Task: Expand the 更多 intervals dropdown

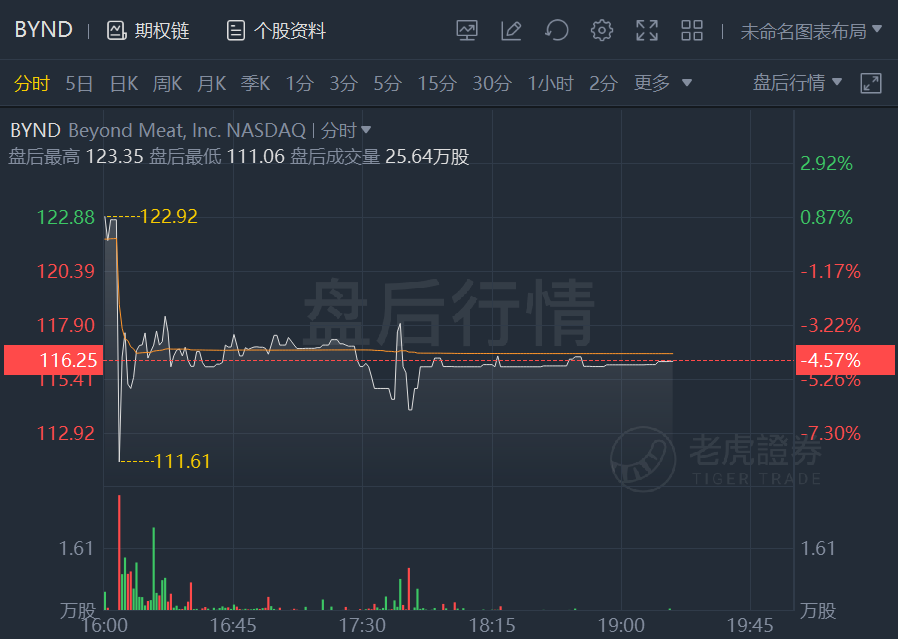Action: [x=663, y=83]
